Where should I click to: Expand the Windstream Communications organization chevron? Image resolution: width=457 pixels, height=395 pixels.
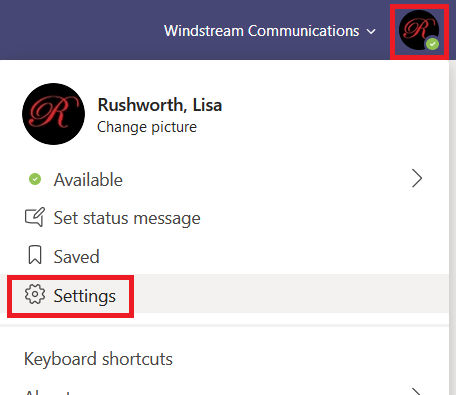coord(371,32)
